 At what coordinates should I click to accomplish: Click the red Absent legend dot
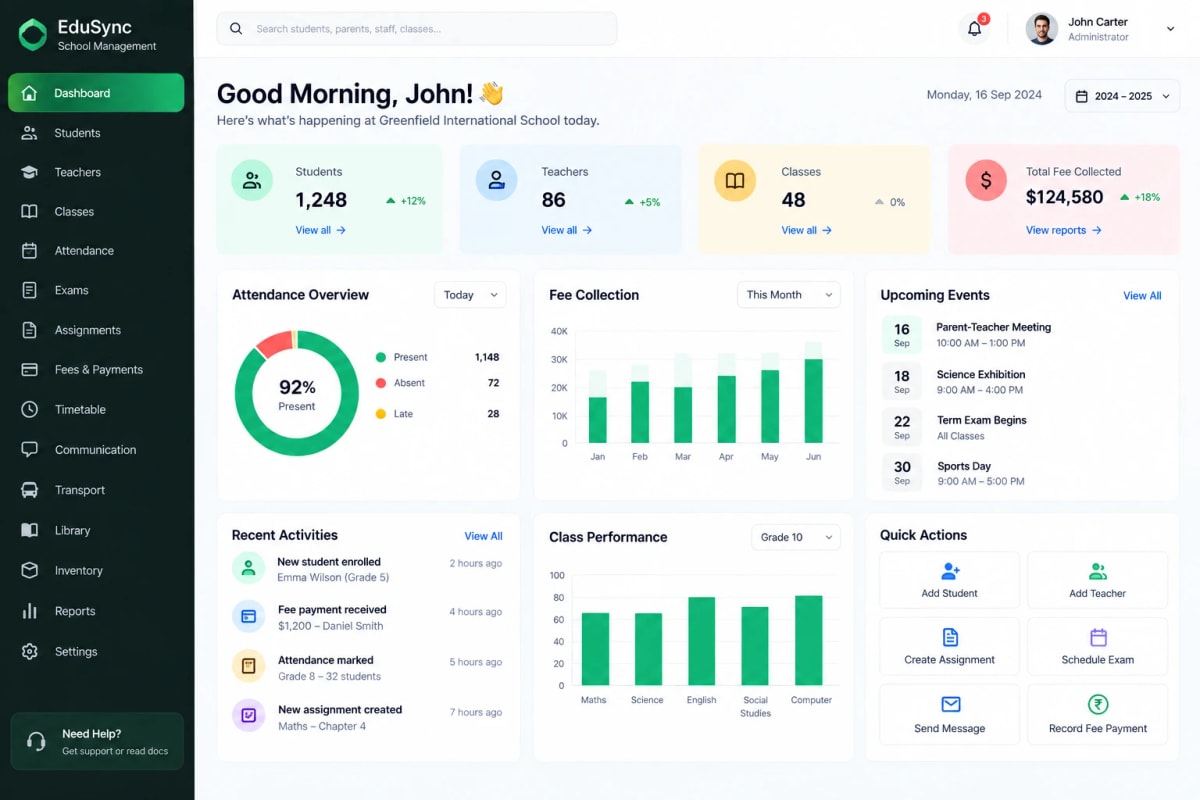click(381, 383)
